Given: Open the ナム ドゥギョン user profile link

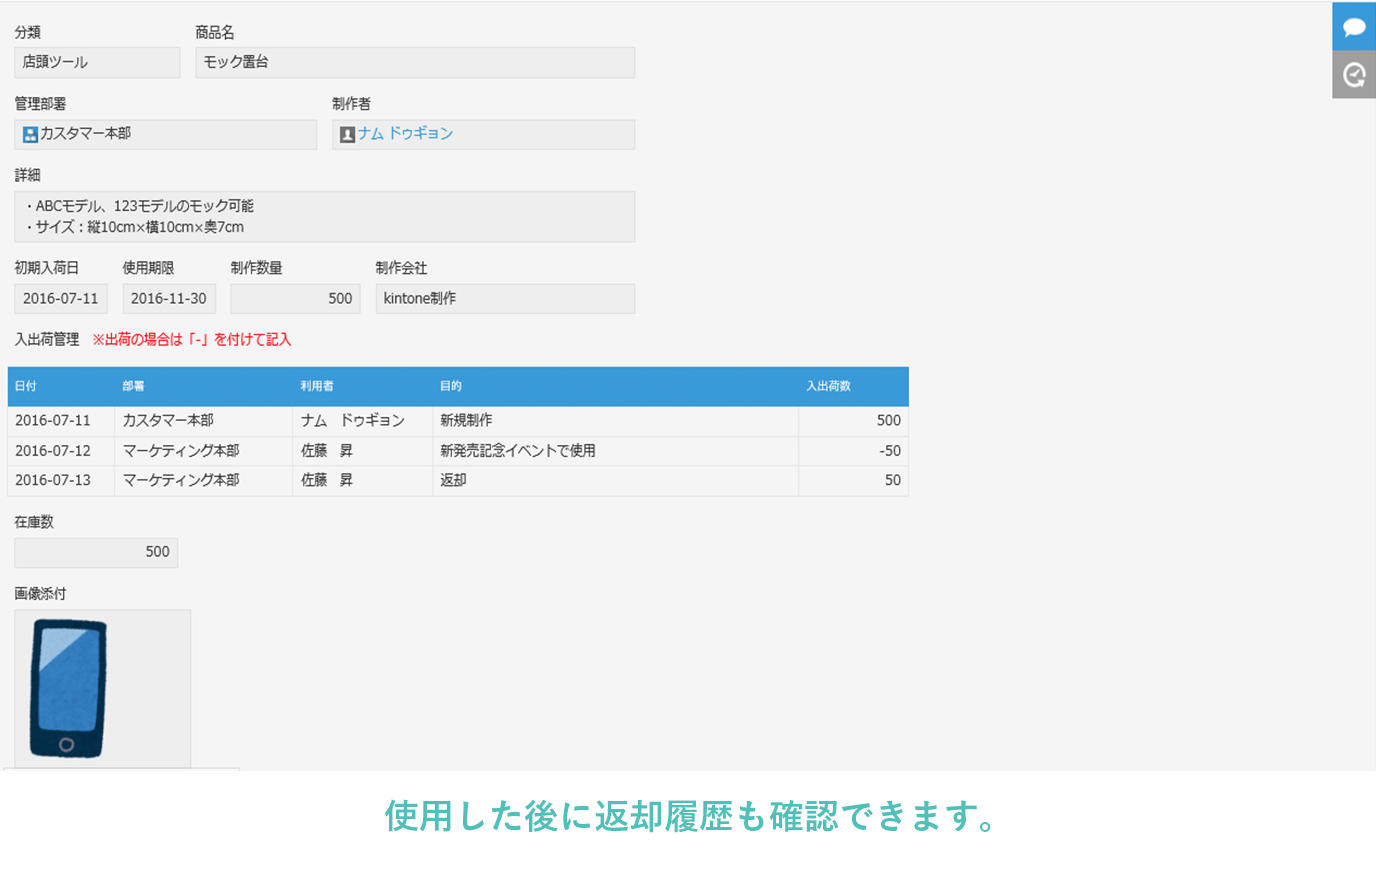Looking at the screenshot, I should pyautogui.click(x=405, y=134).
